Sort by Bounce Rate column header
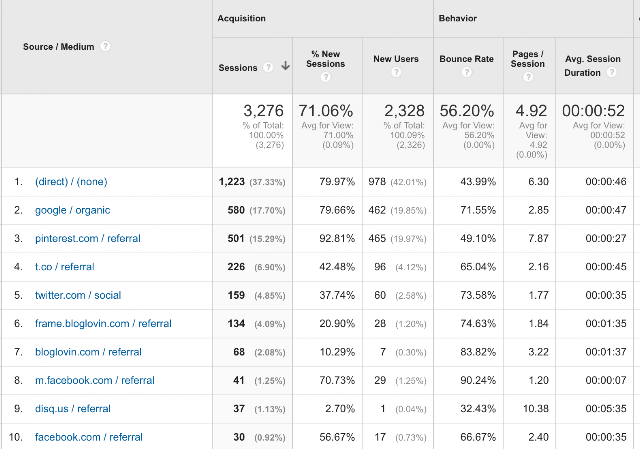Image resolution: width=640 pixels, height=449 pixels. pos(467,59)
